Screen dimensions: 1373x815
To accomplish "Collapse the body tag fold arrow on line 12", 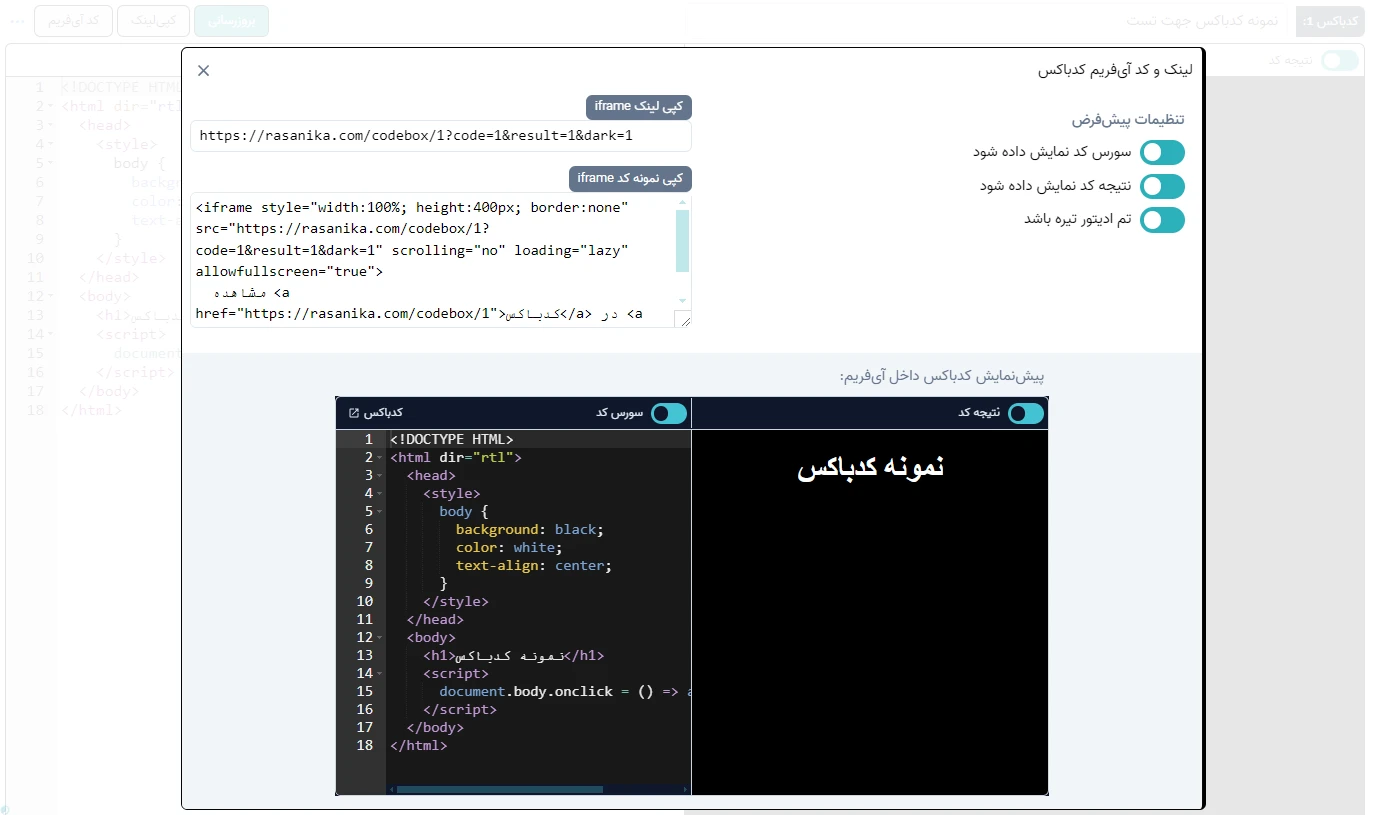I will point(380,638).
